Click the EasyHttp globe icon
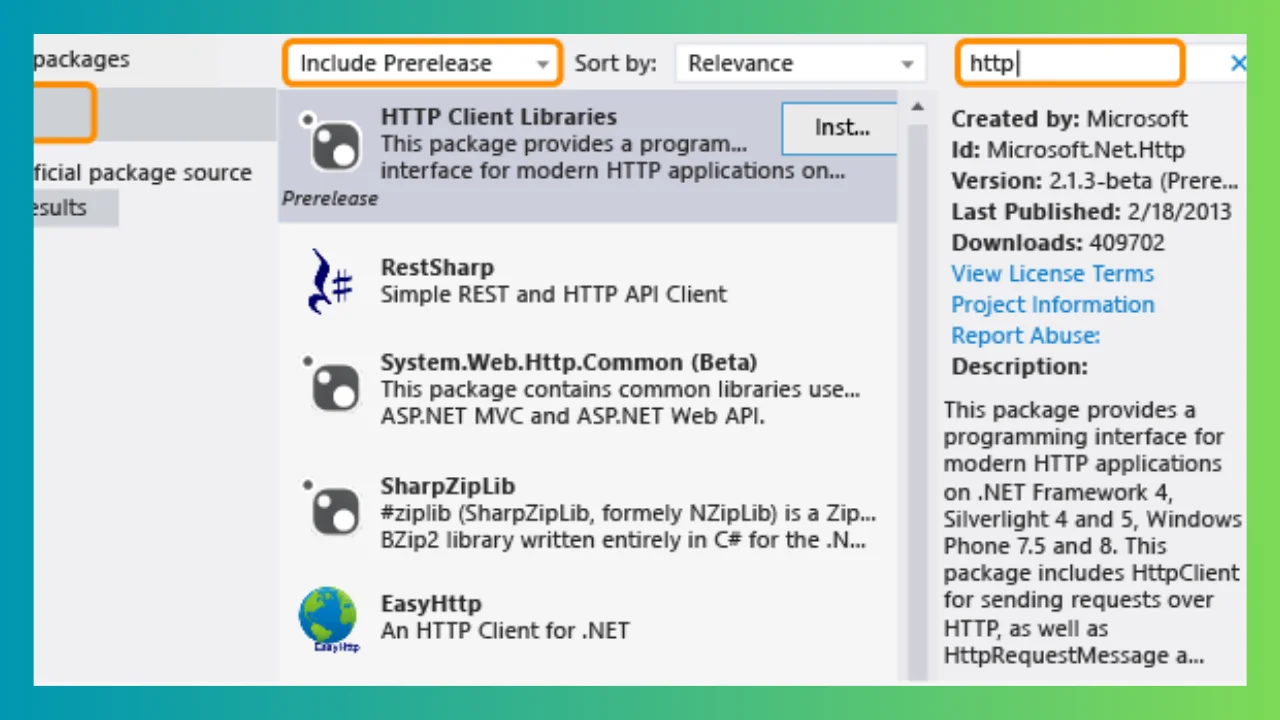Viewport: 1280px width, 720px height. [x=327, y=621]
